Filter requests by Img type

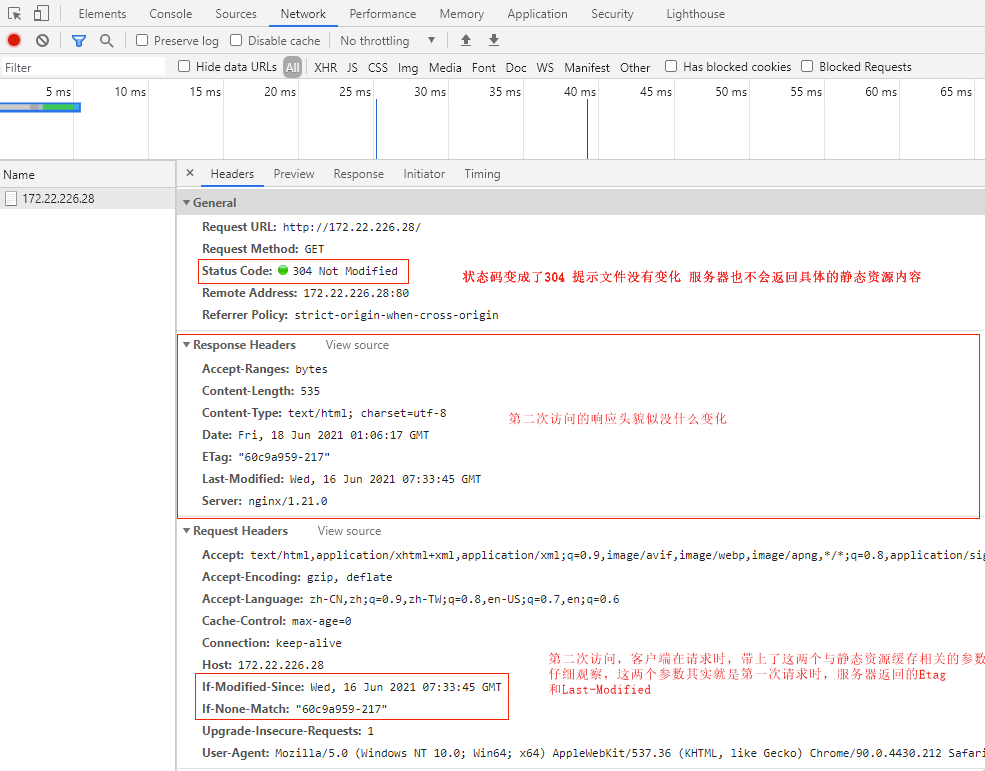[408, 67]
